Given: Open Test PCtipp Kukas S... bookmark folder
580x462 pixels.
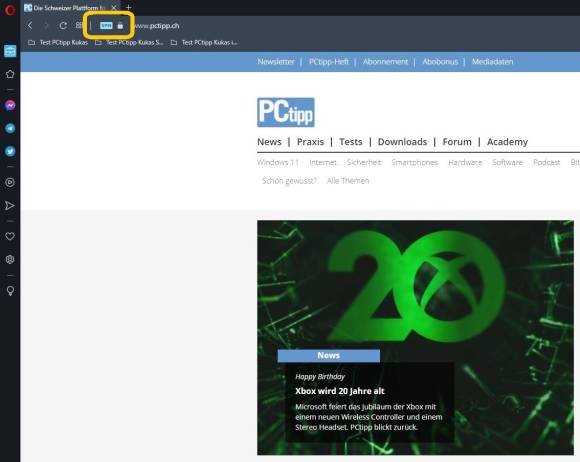Looking at the screenshot, I should [x=129, y=43].
